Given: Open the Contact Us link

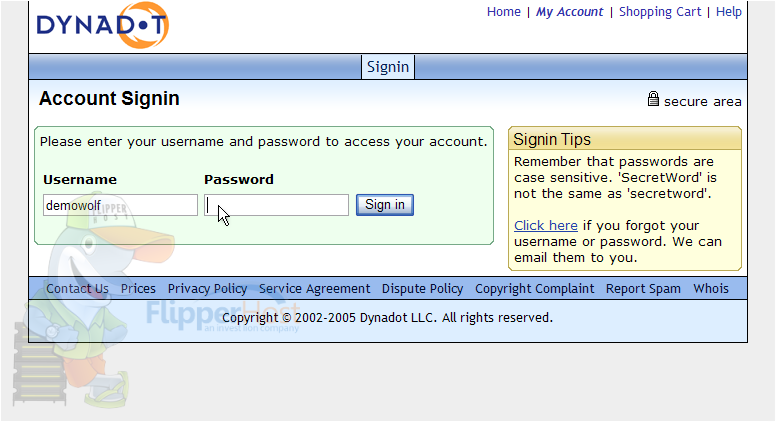Looking at the screenshot, I should point(77,288).
